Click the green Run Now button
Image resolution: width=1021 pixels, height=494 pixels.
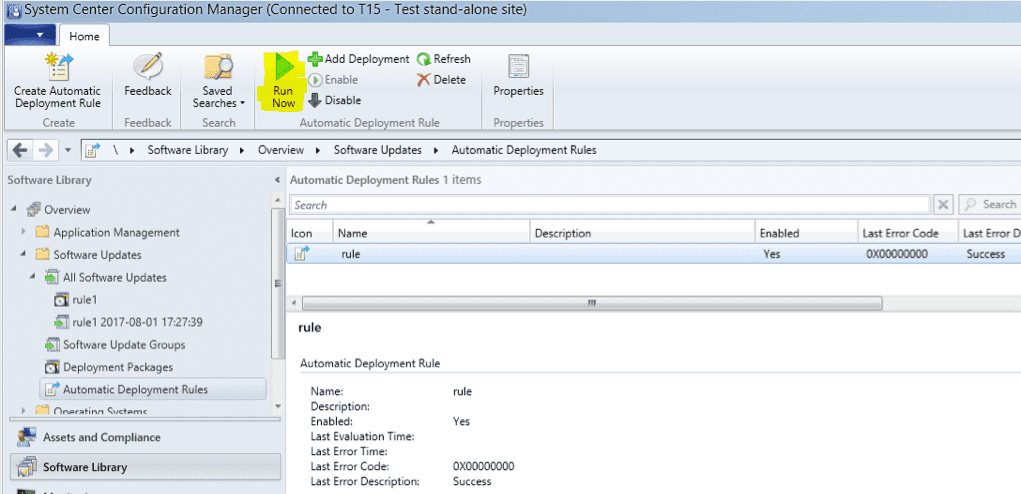(283, 81)
